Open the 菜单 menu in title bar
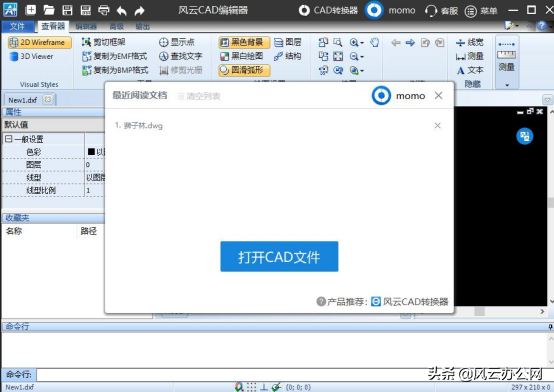The image size is (554, 392). coord(481,11)
